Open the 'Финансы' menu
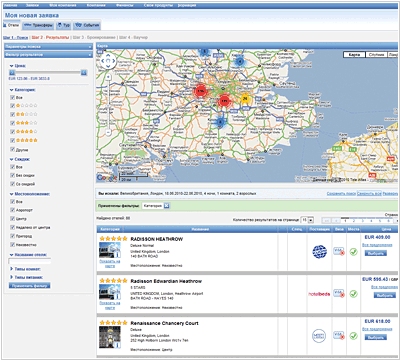The image size is (400, 360). 125,5
